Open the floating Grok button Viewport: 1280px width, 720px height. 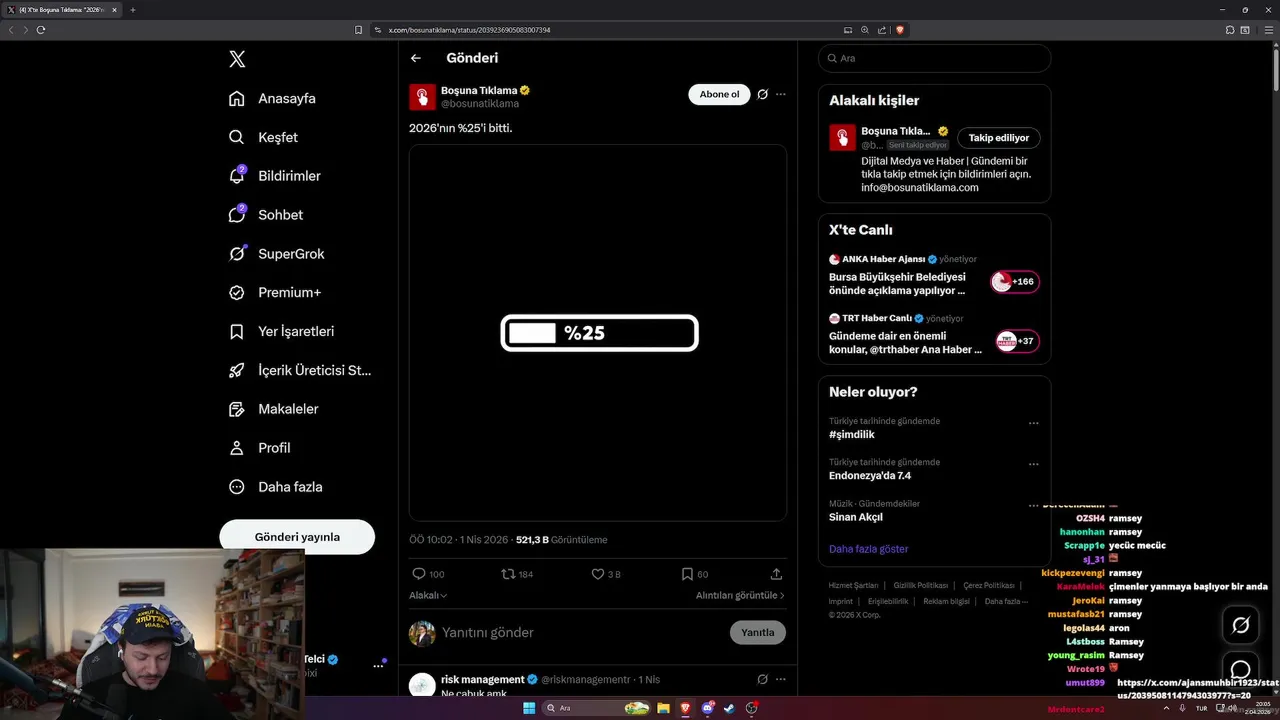click(x=1241, y=625)
